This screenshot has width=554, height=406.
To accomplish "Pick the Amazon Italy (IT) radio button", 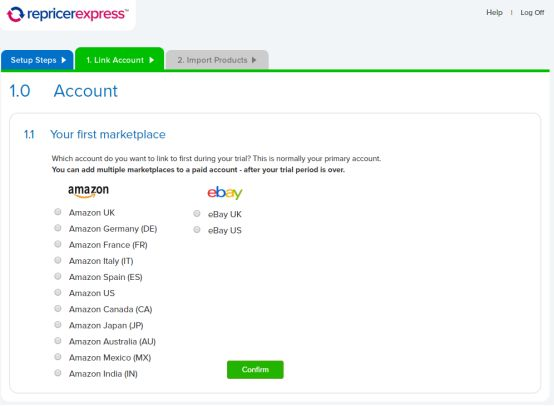I will [58, 260].
